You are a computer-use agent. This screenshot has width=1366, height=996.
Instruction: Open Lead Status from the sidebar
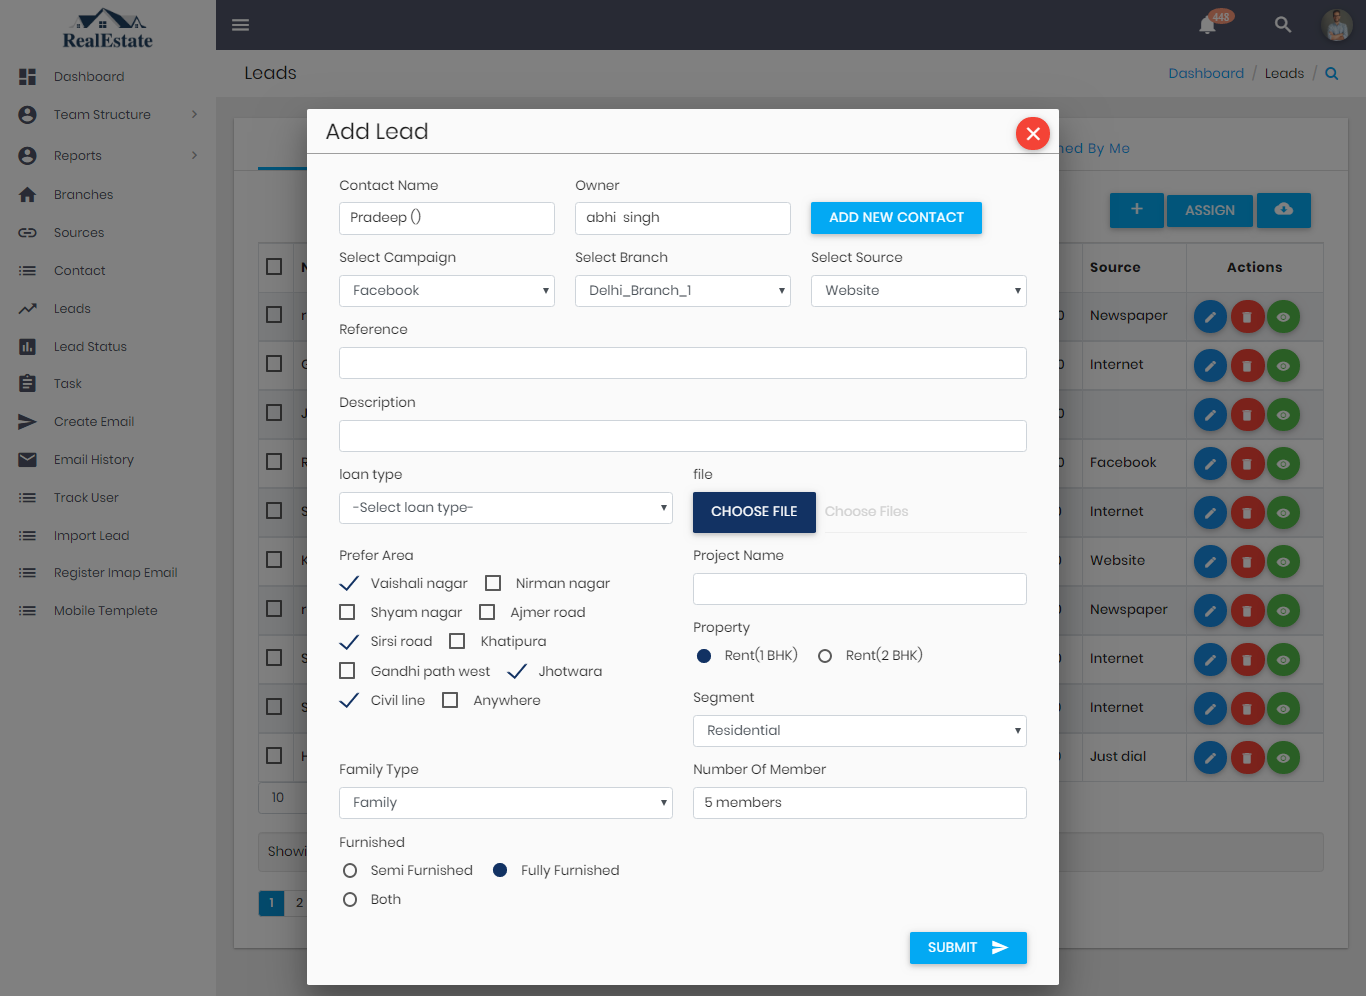(x=89, y=346)
